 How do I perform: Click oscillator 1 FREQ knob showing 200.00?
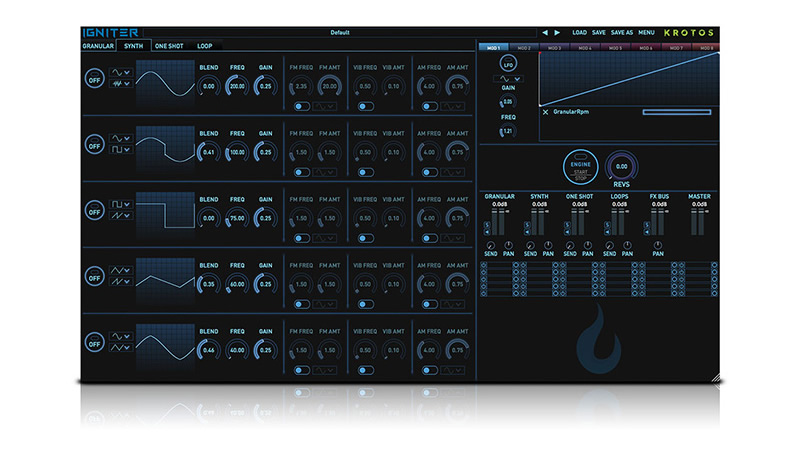pos(237,86)
